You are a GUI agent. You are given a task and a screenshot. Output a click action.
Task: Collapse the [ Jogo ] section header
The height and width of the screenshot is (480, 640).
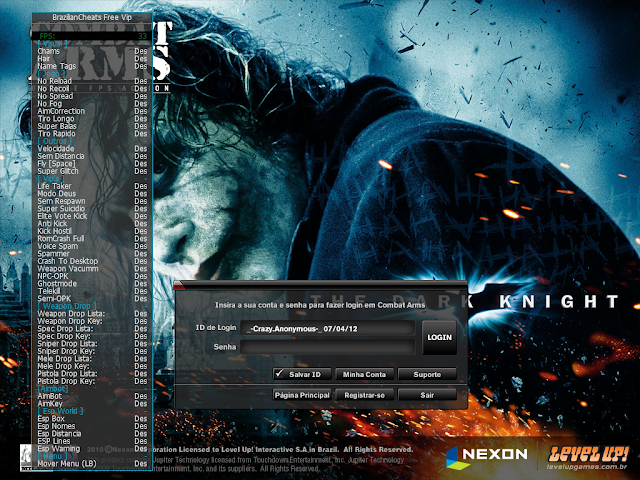(x=51, y=73)
